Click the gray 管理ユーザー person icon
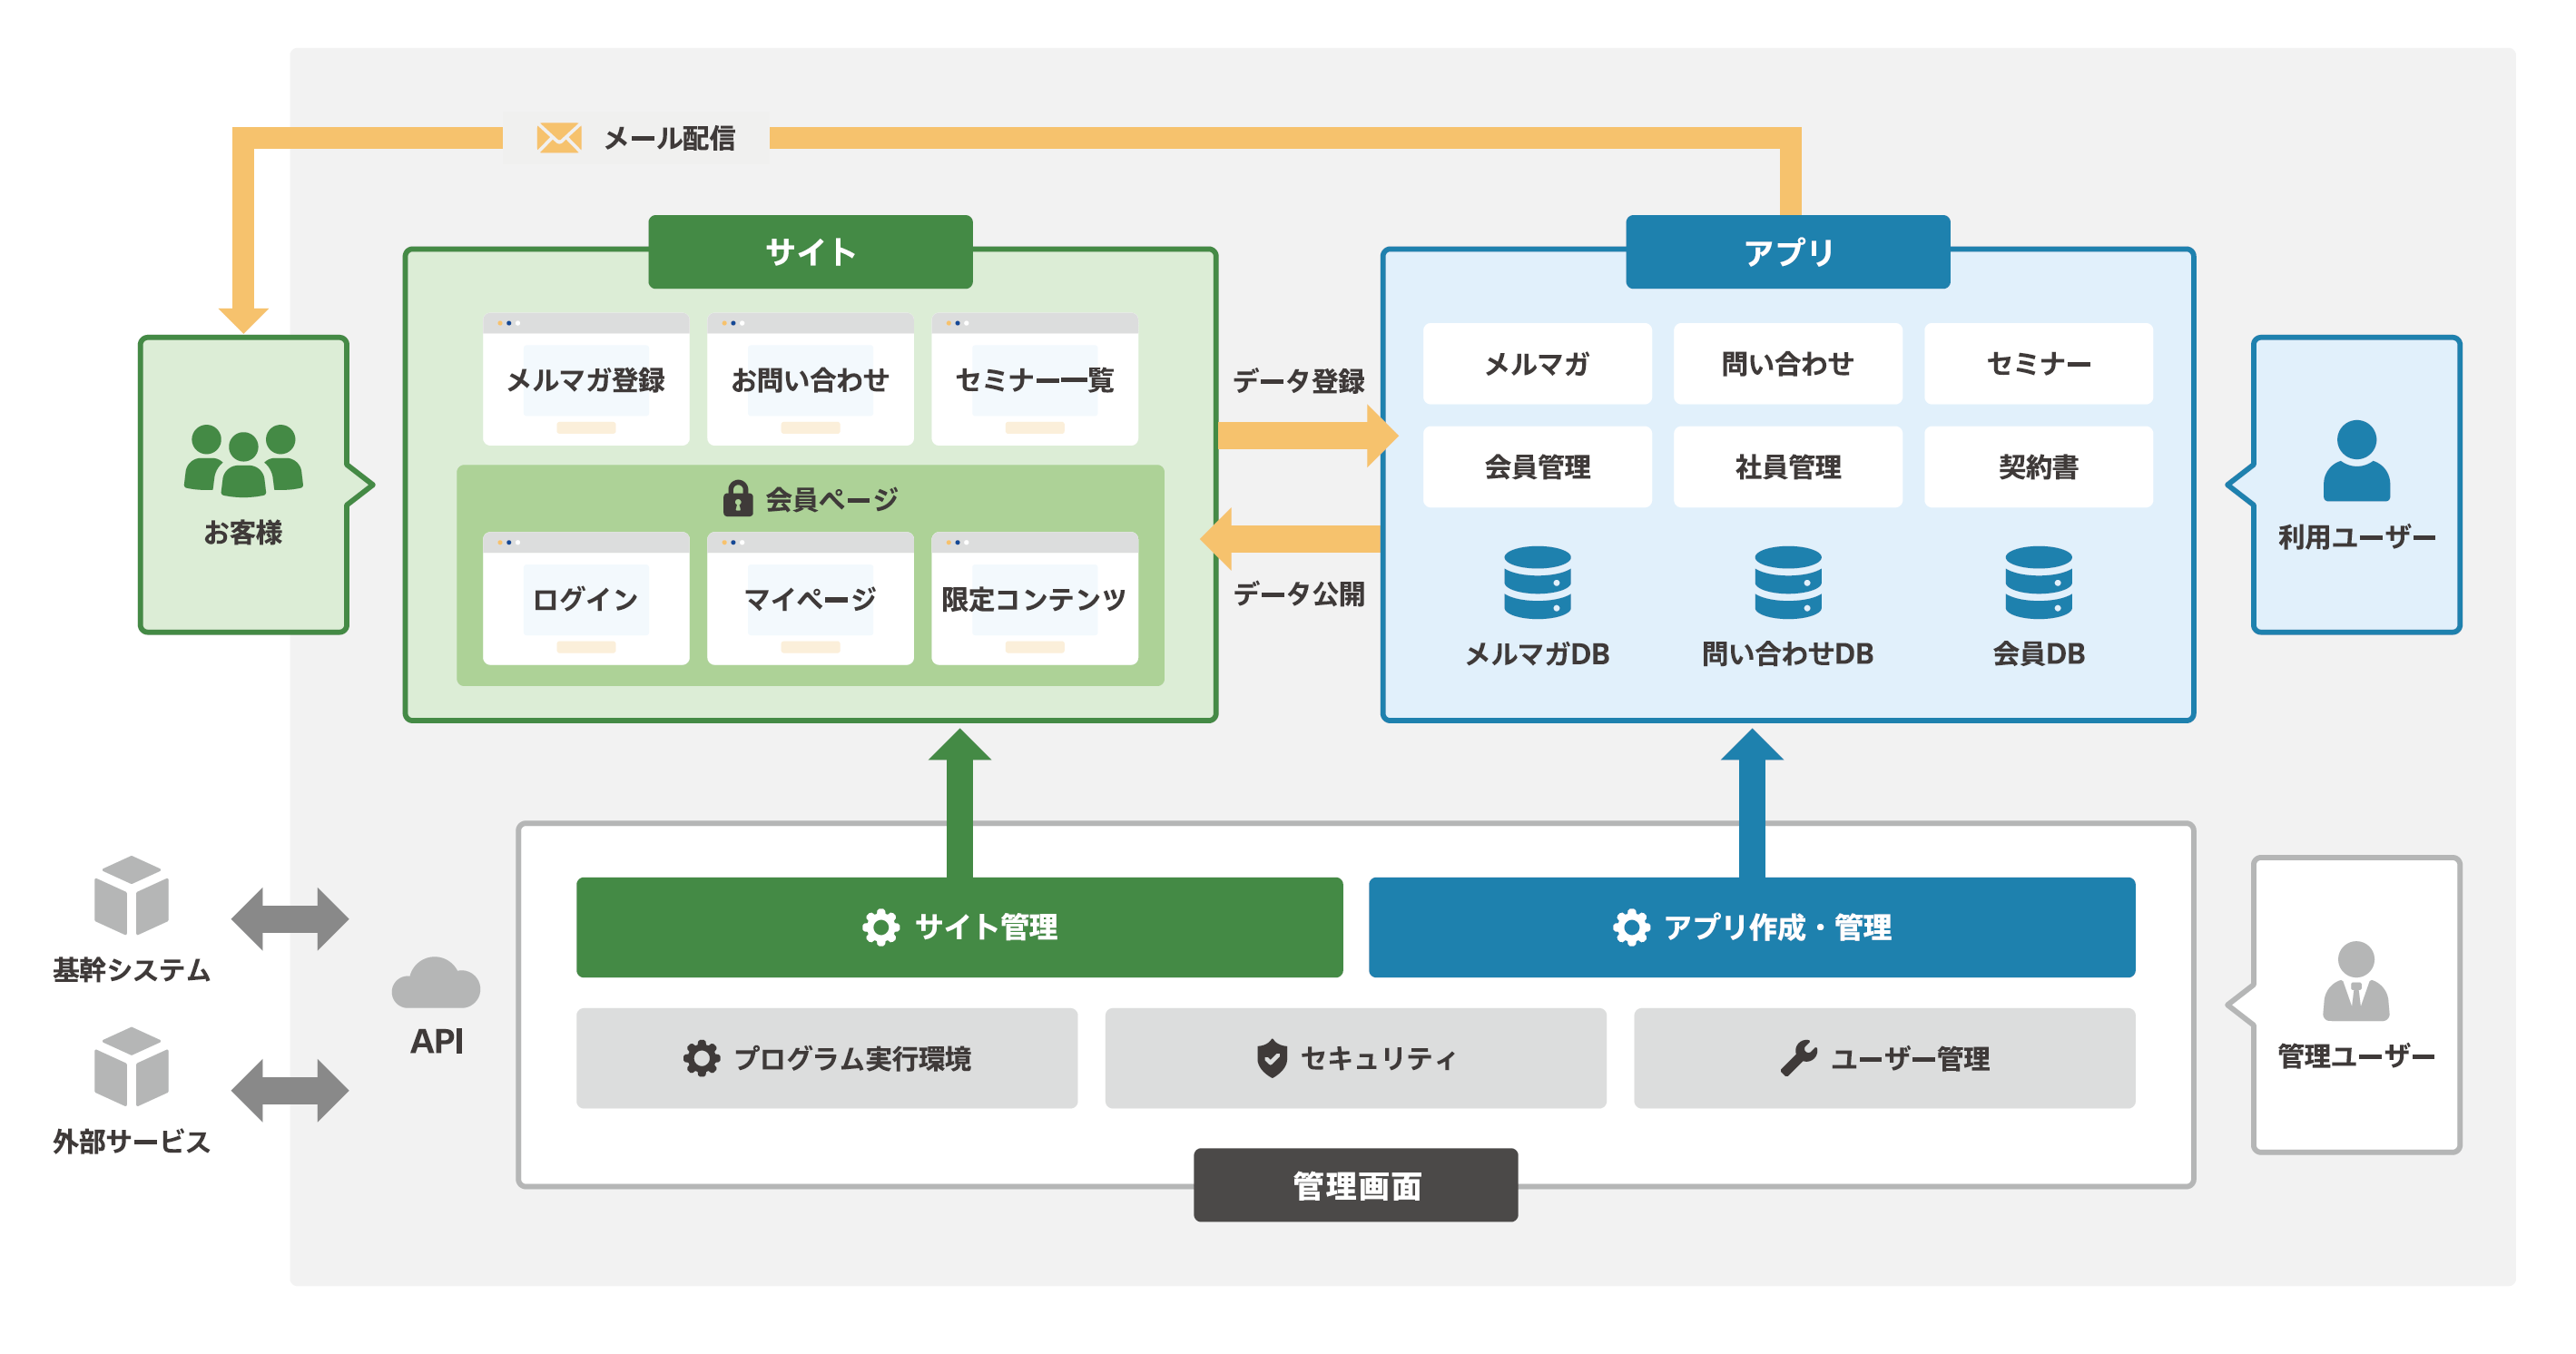This screenshot has width=2576, height=1354. [2356, 981]
